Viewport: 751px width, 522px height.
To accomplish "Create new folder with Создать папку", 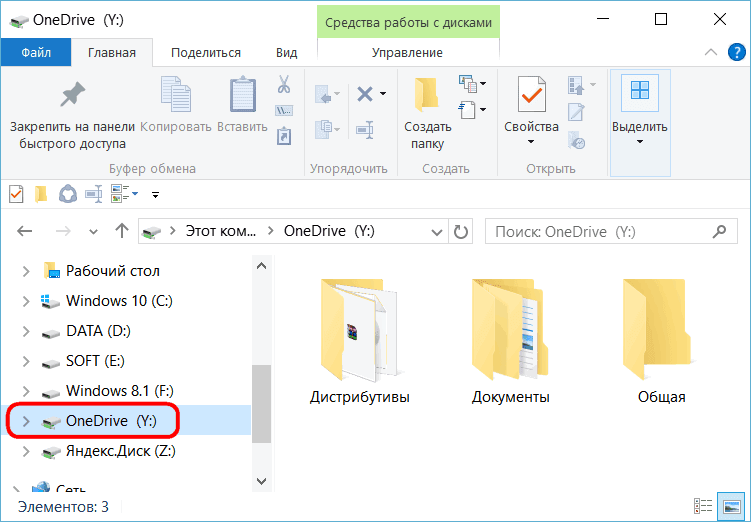I will 427,113.
